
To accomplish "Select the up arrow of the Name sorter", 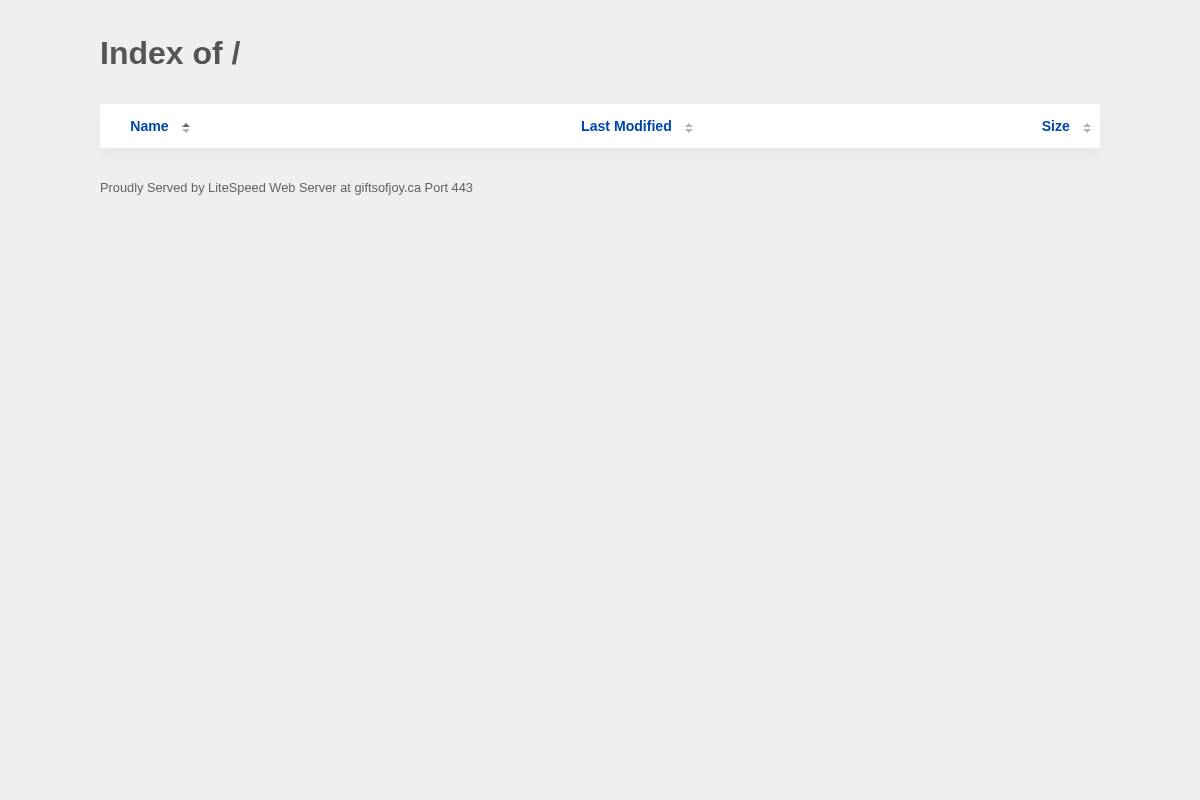I will coord(186,123).
